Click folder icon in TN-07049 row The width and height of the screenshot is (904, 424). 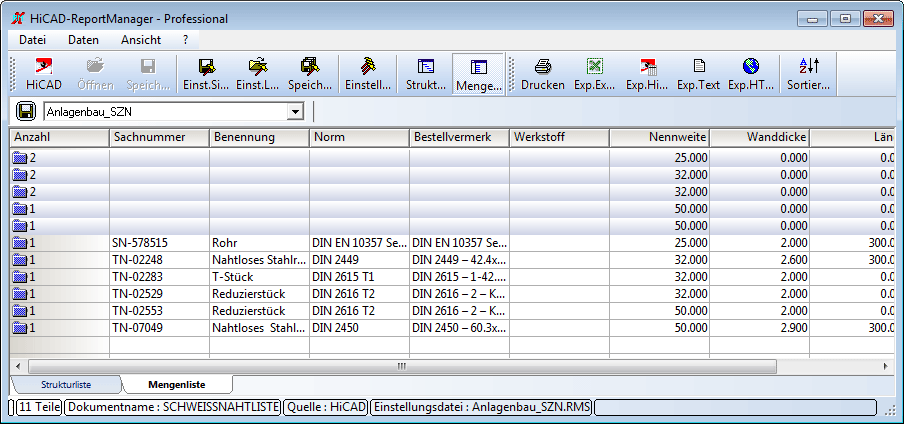click(x=21, y=328)
